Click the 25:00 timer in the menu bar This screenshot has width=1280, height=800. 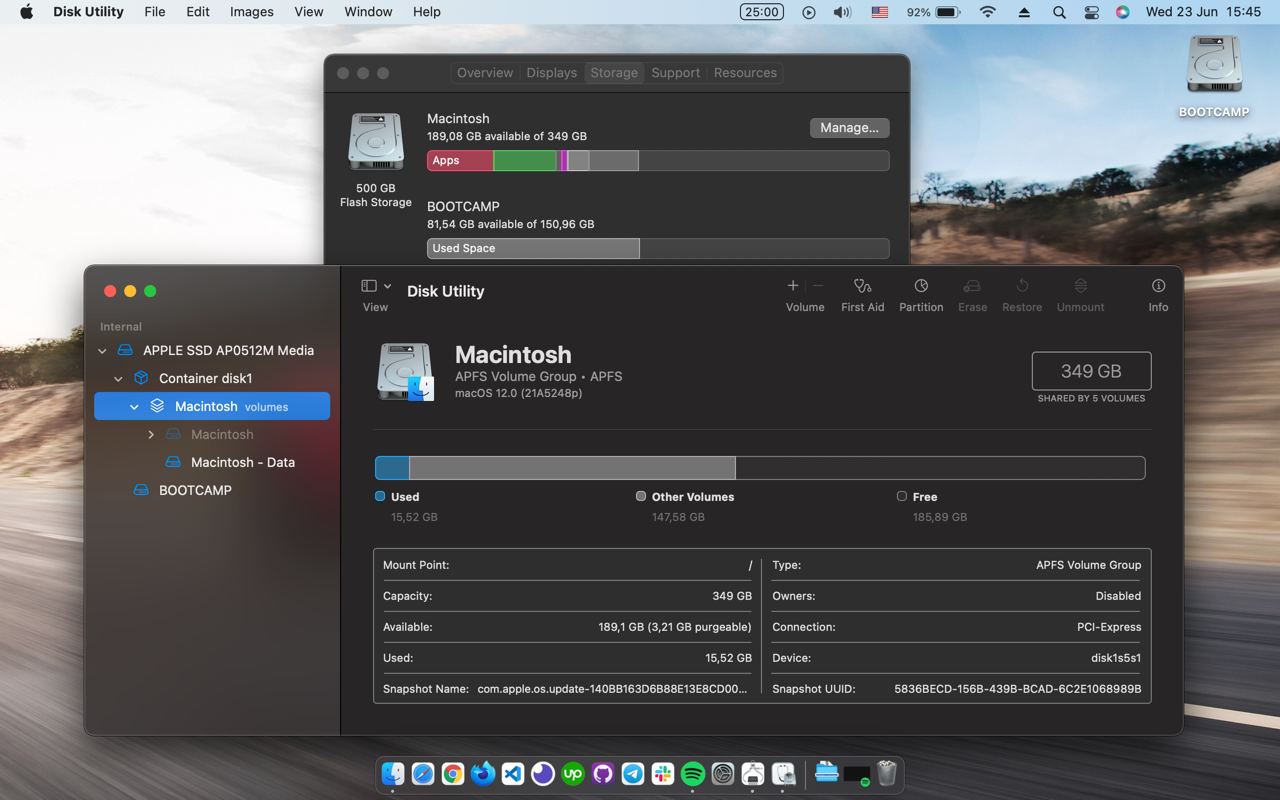coord(761,12)
